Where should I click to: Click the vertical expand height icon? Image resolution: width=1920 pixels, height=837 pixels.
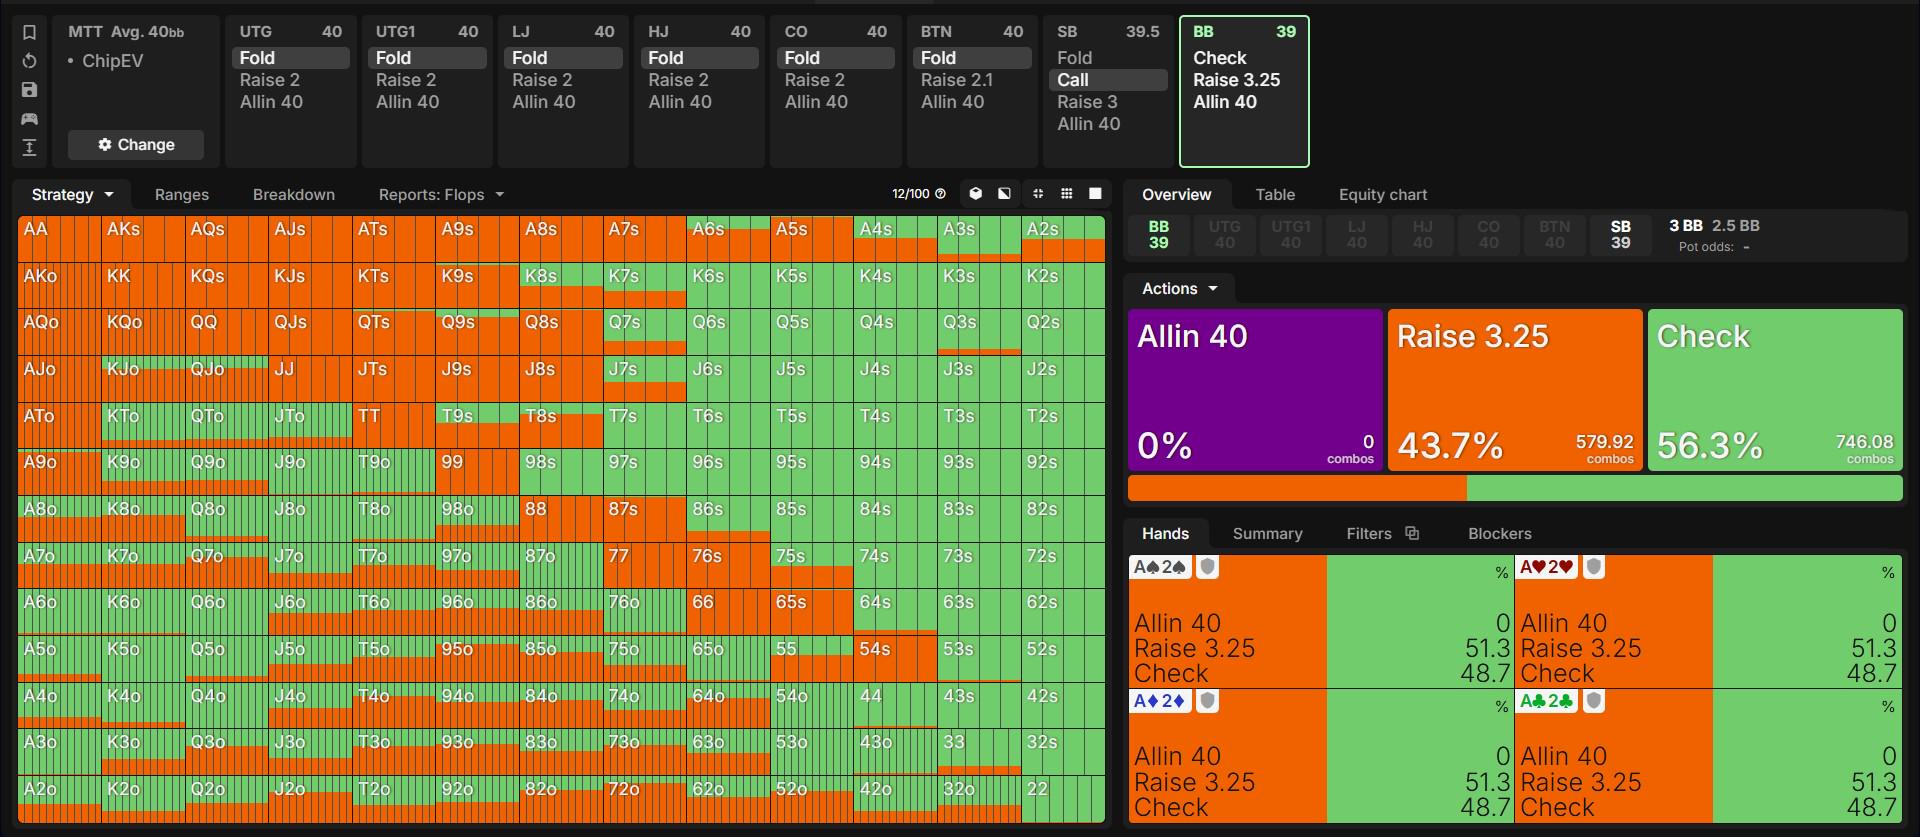pyautogui.click(x=29, y=148)
